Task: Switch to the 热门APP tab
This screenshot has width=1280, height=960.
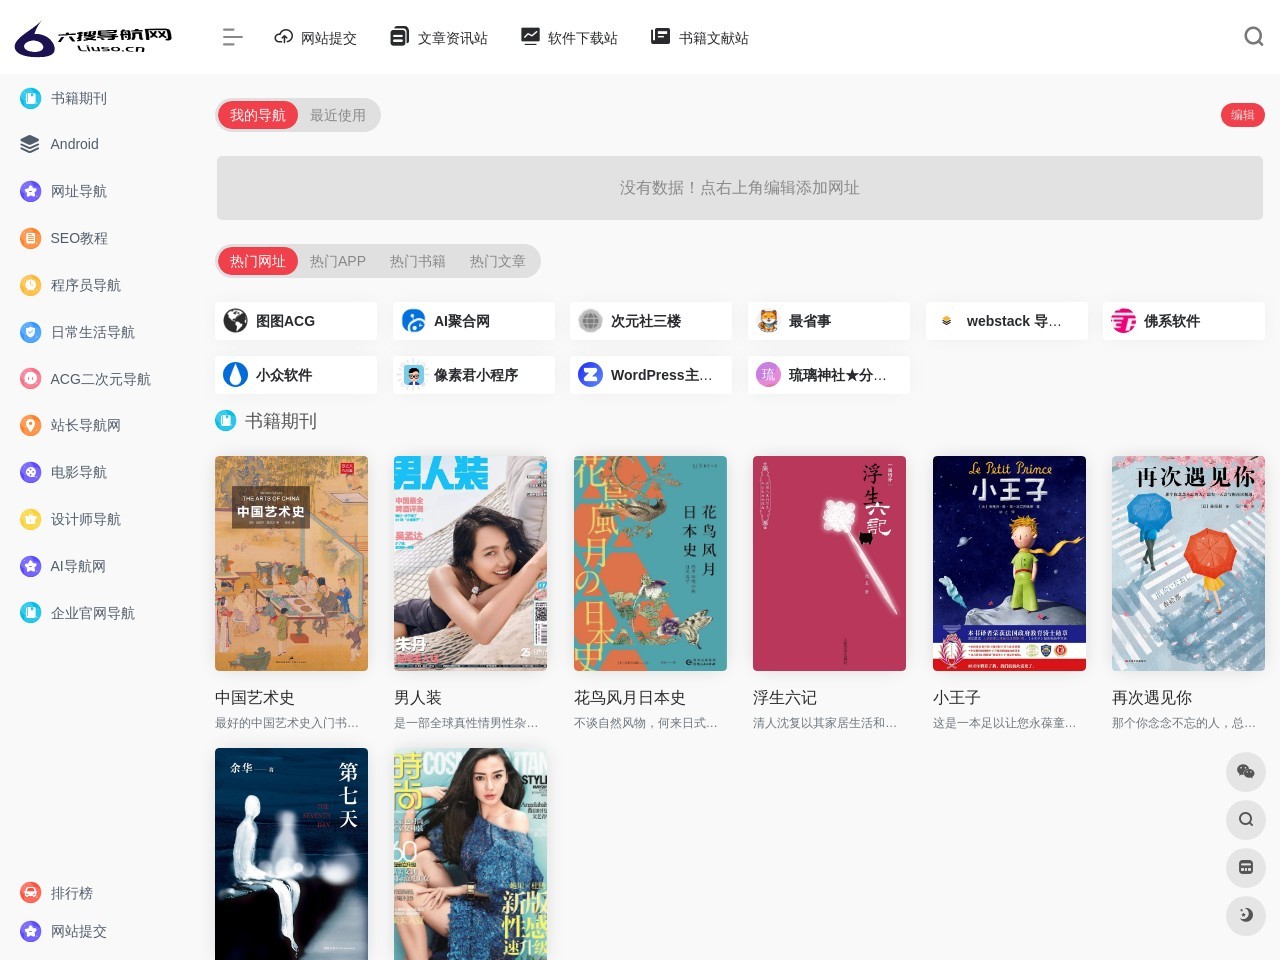Action: point(338,261)
